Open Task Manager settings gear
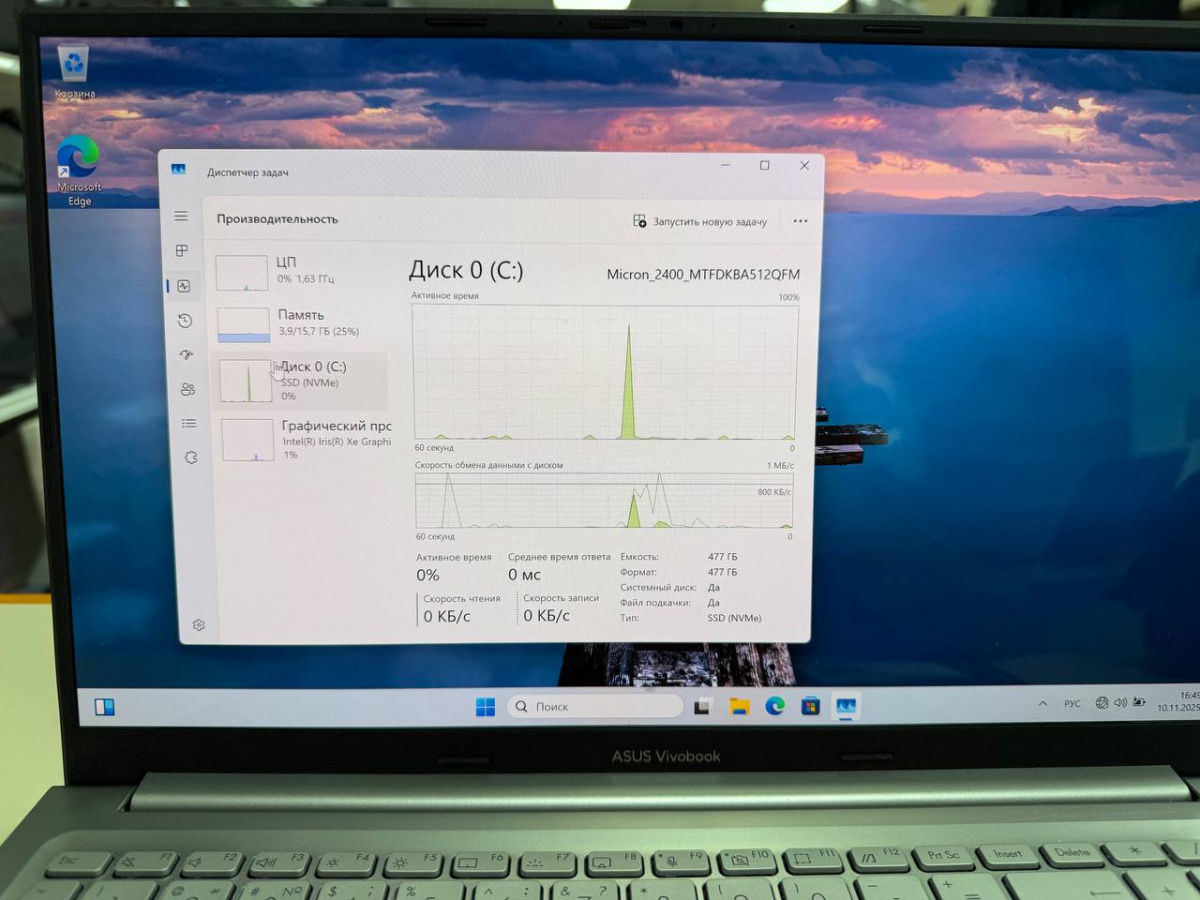Image resolution: width=1200 pixels, height=900 pixels. pos(198,625)
